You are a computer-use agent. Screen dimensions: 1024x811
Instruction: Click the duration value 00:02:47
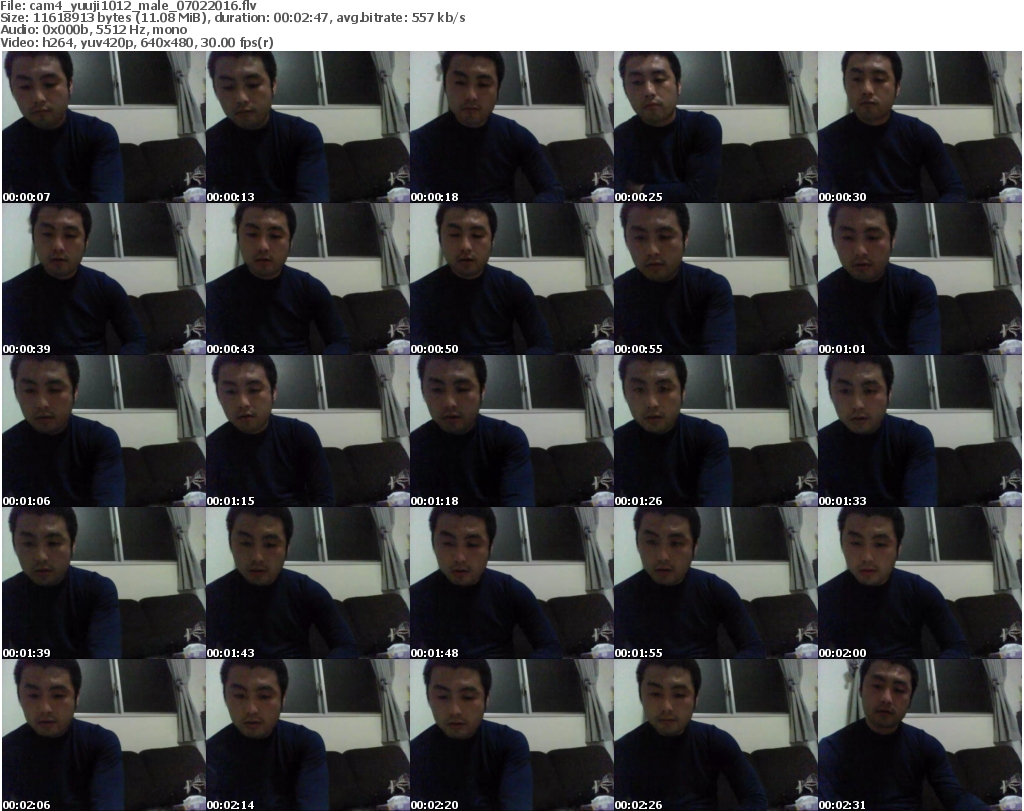(301, 18)
